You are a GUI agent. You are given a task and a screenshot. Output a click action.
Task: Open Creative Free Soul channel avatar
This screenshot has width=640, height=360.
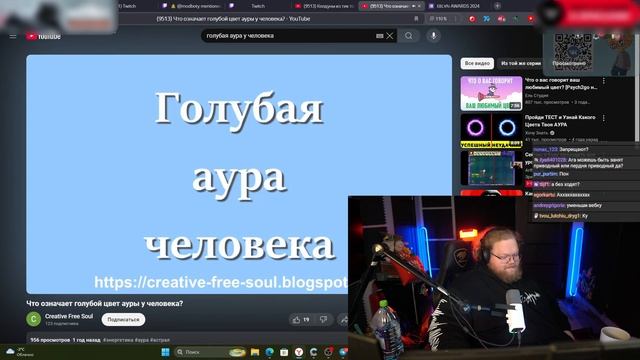click(x=33, y=319)
